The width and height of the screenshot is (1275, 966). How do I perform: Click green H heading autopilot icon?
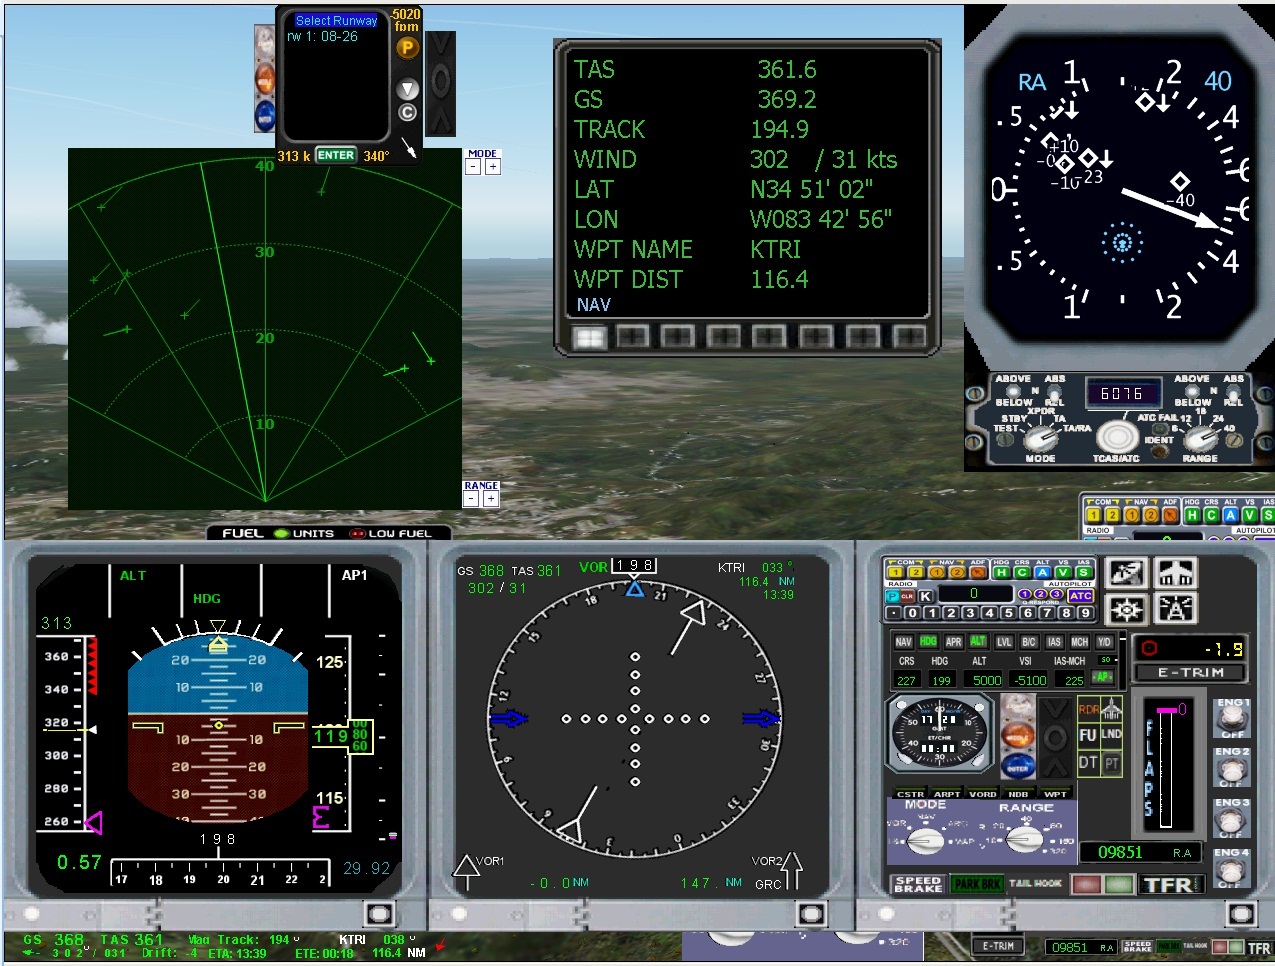(x=1002, y=572)
